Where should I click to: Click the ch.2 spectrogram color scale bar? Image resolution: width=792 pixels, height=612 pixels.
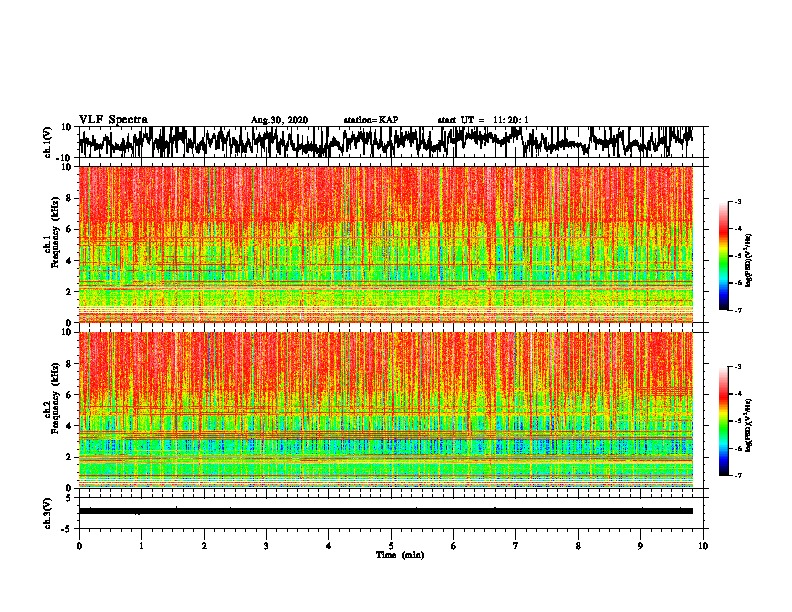point(723,421)
